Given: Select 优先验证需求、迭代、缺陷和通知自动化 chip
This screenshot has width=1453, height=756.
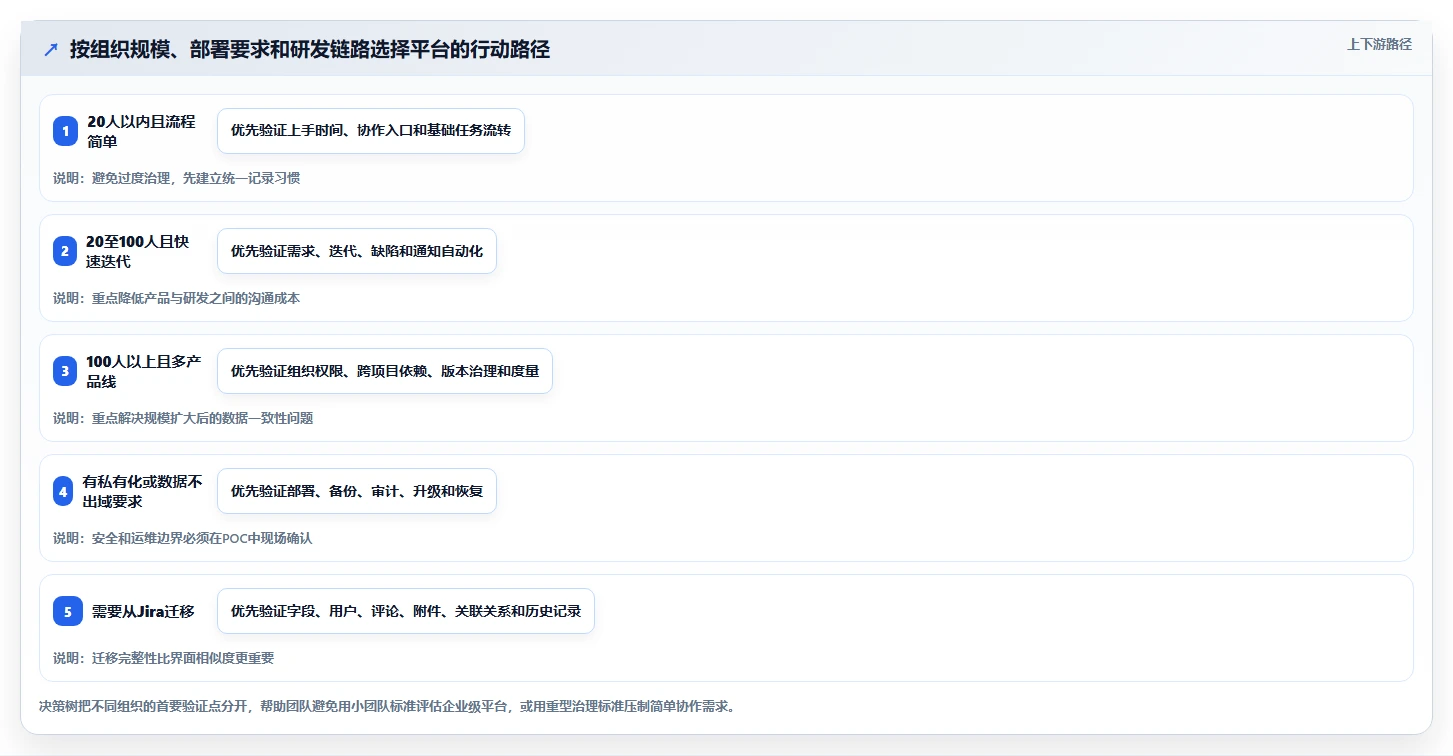Looking at the screenshot, I should 357,251.
